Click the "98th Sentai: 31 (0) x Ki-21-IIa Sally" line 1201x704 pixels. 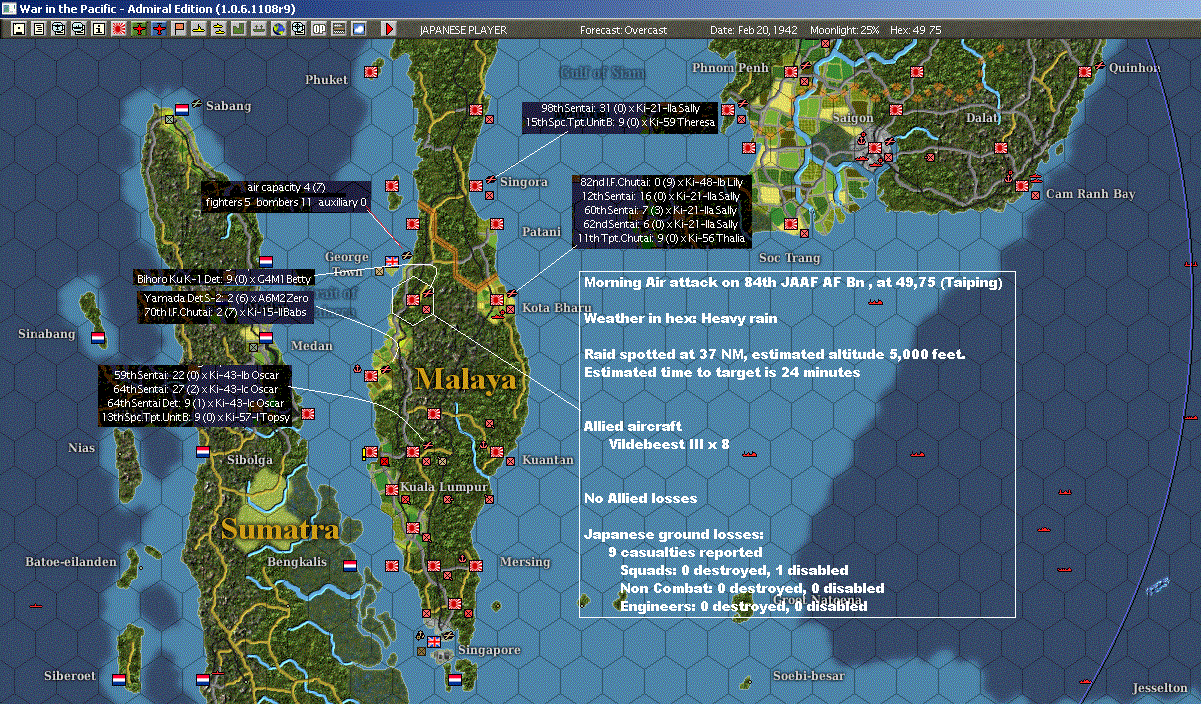coord(621,108)
